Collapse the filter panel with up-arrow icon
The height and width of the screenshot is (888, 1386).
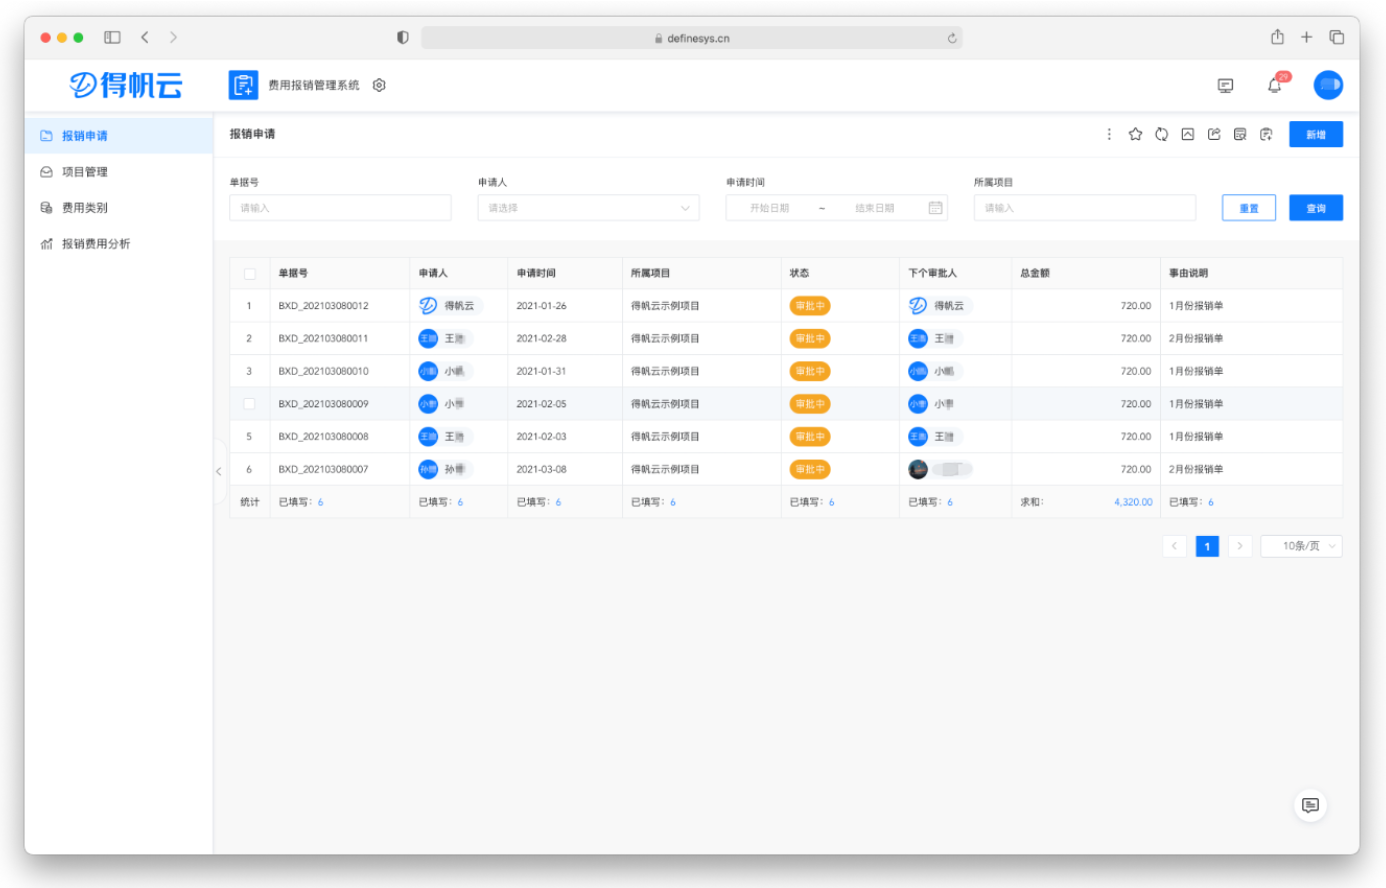[x=1187, y=134]
